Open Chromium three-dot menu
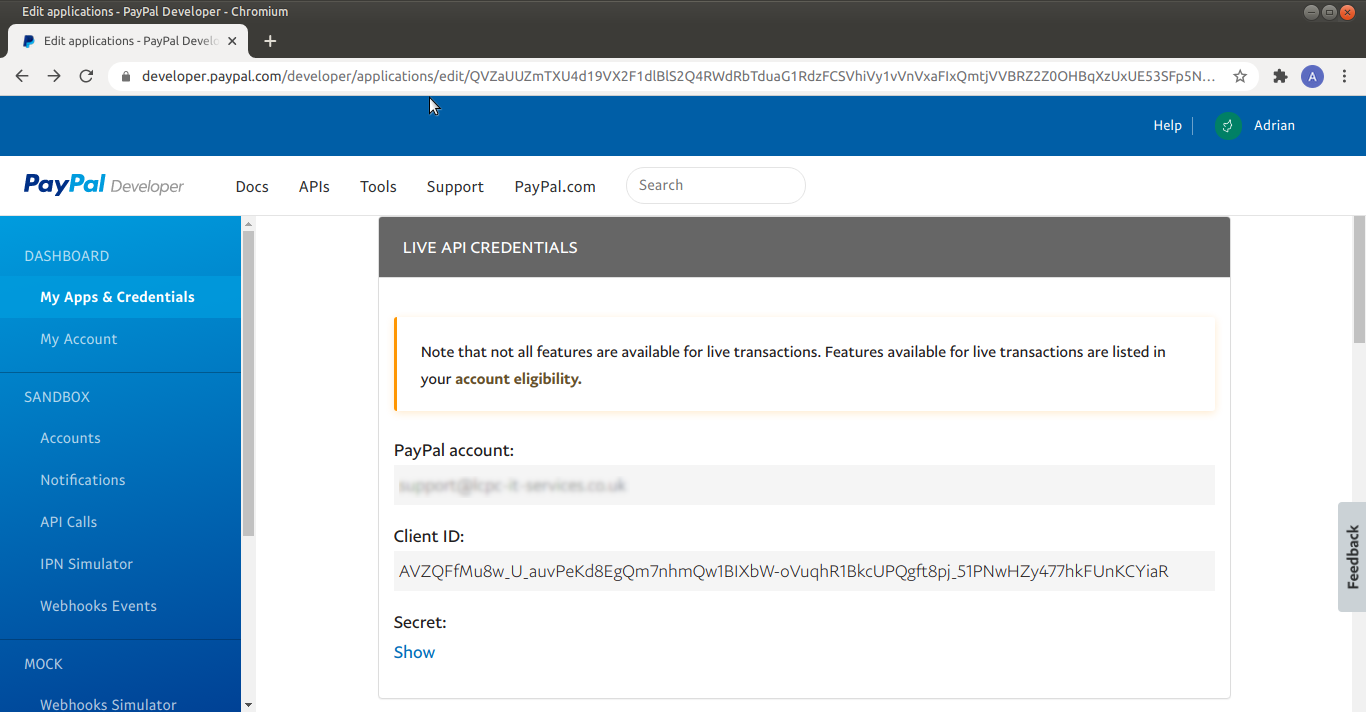Viewport: 1366px width, 712px height. (1345, 76)
